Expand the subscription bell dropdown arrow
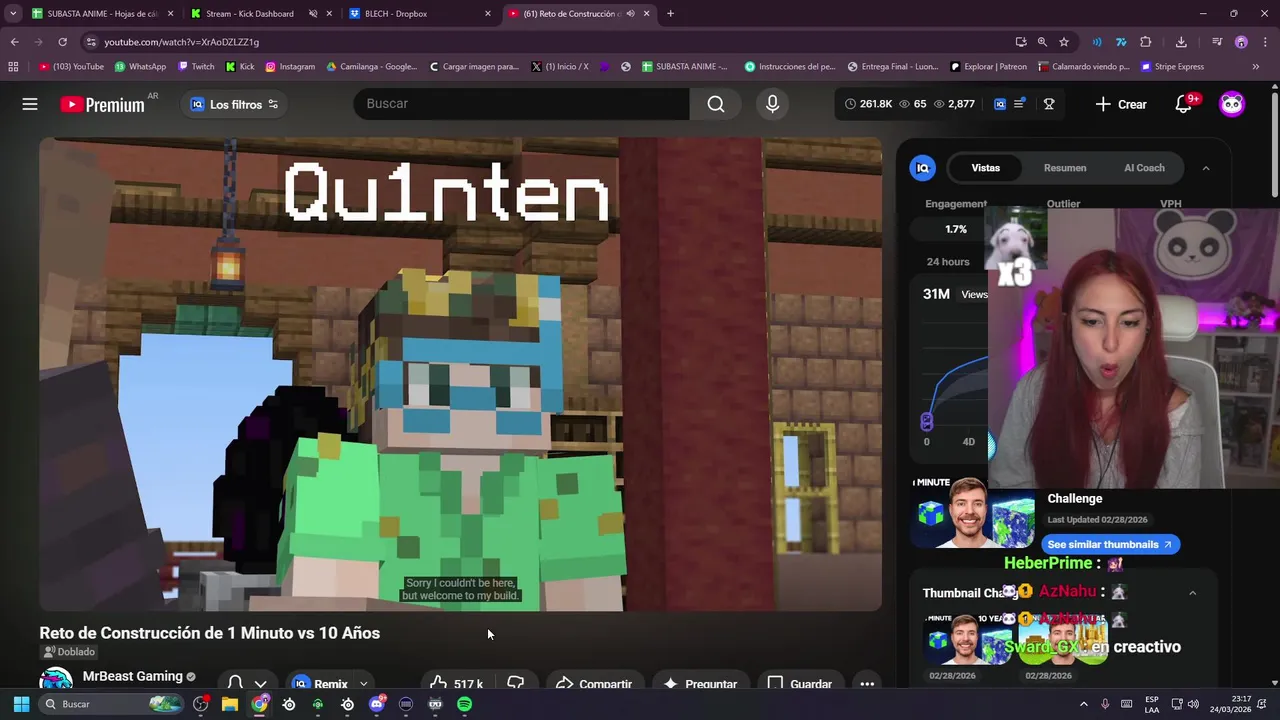Viewport: 1280px width, 720px height. [260, 684]
